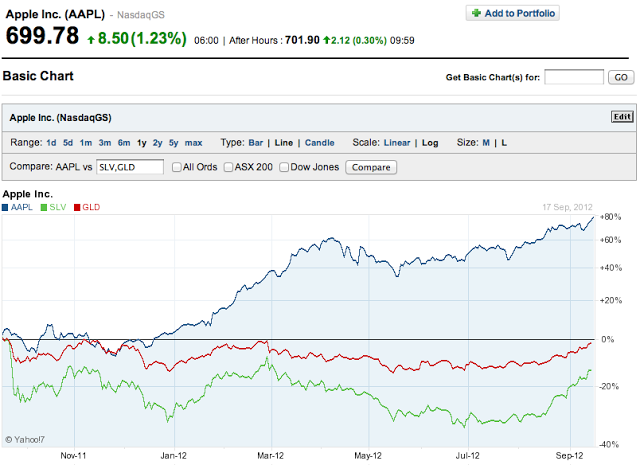Click the green SLV legend swatch
640x465 pixels.
pyautogui.click(x=44, y=207)
